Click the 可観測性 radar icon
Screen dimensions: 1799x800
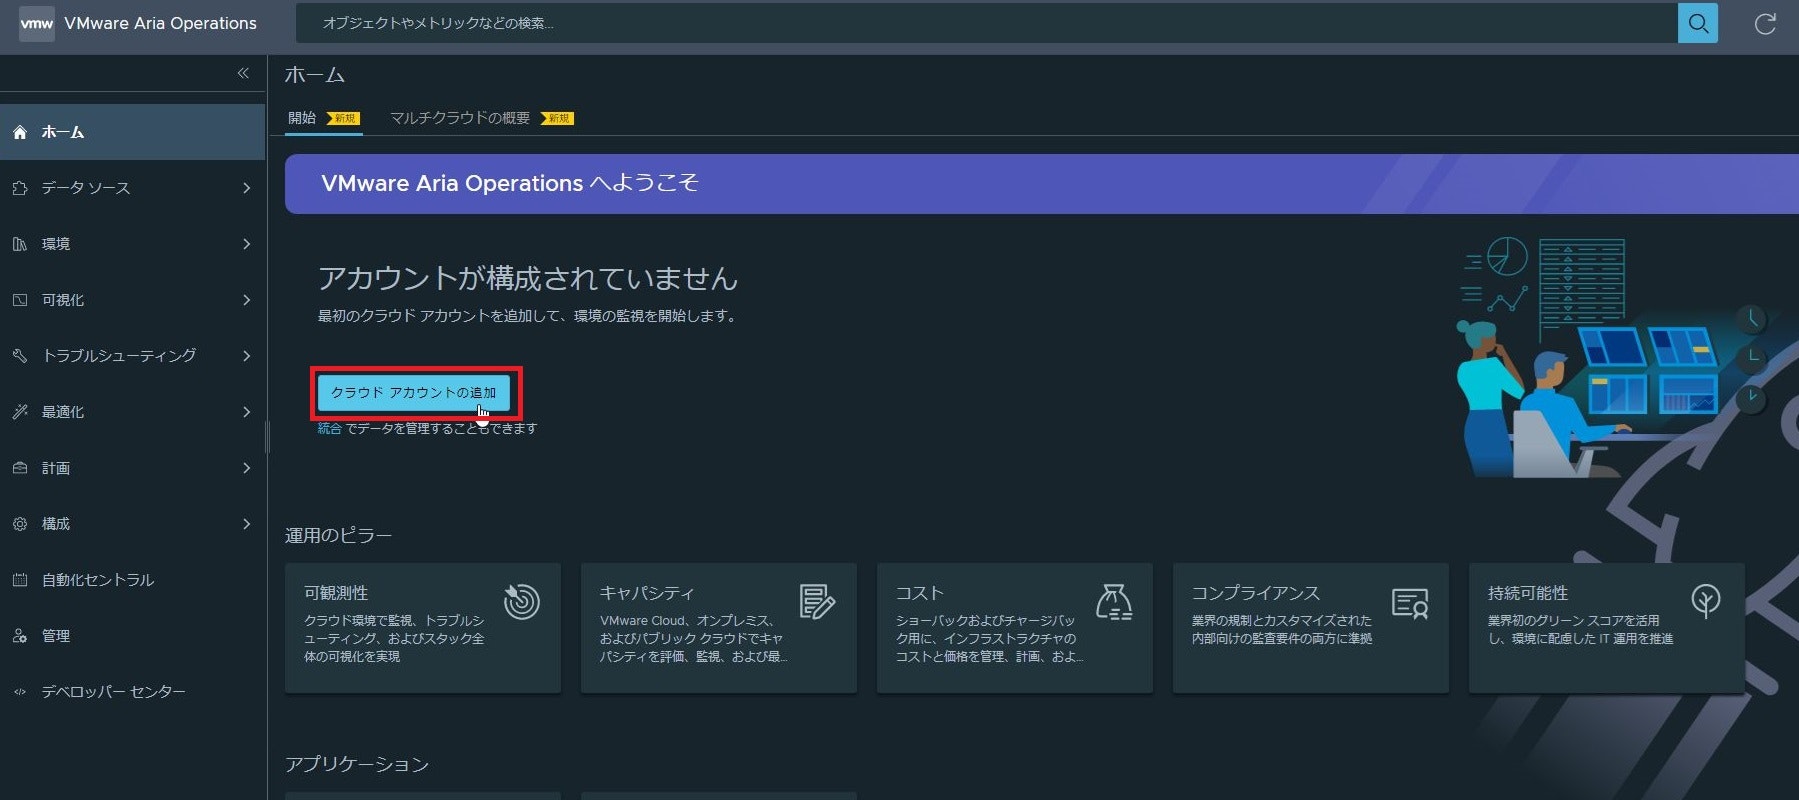coord(521,601)
